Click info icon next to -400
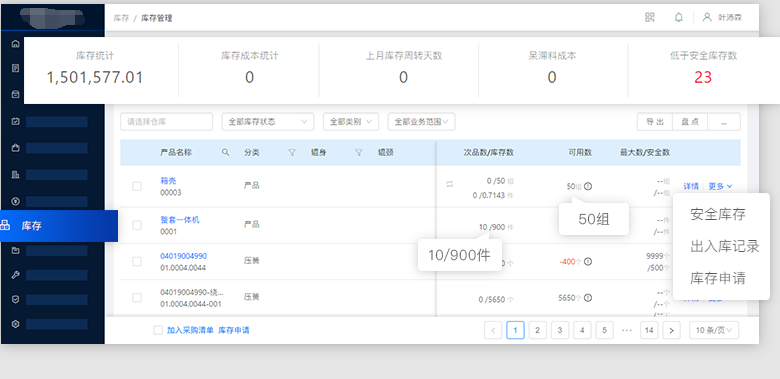The width and height of the screenshot is (780, 379). click(x=588, y=262)
